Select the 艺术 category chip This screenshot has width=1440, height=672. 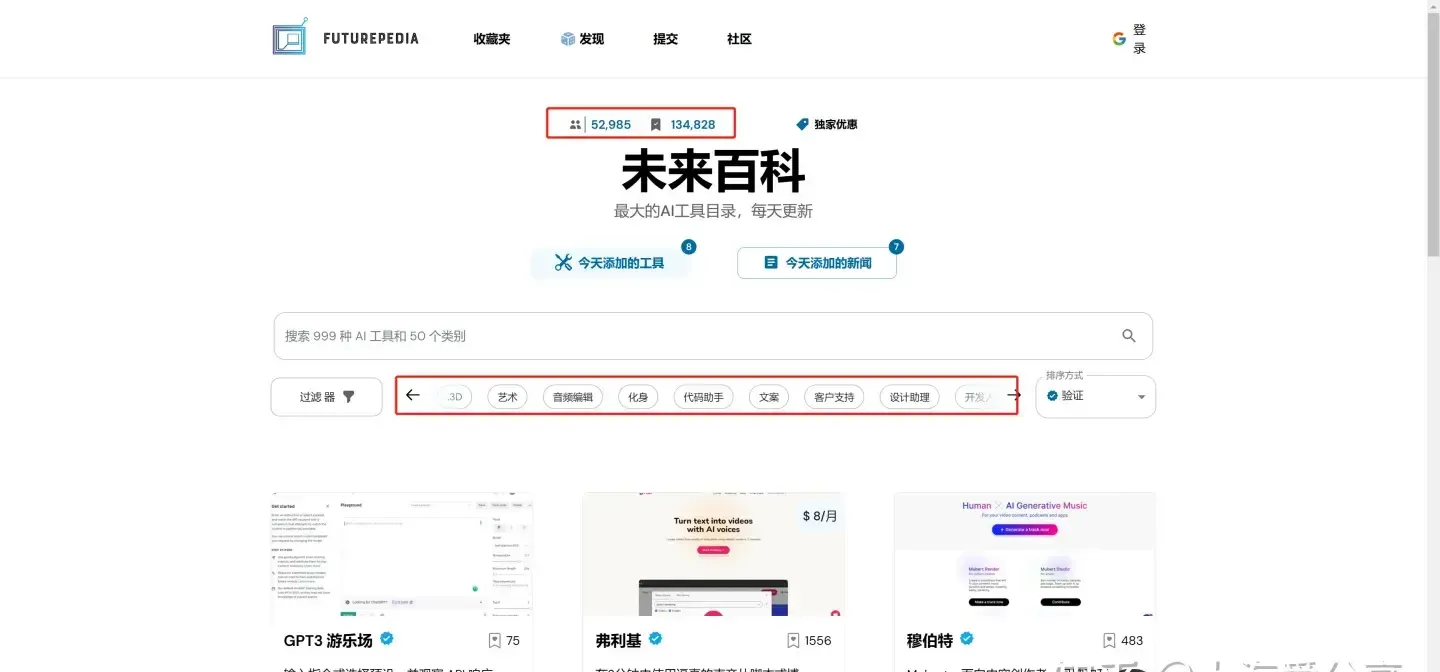[x=508, y=397]
